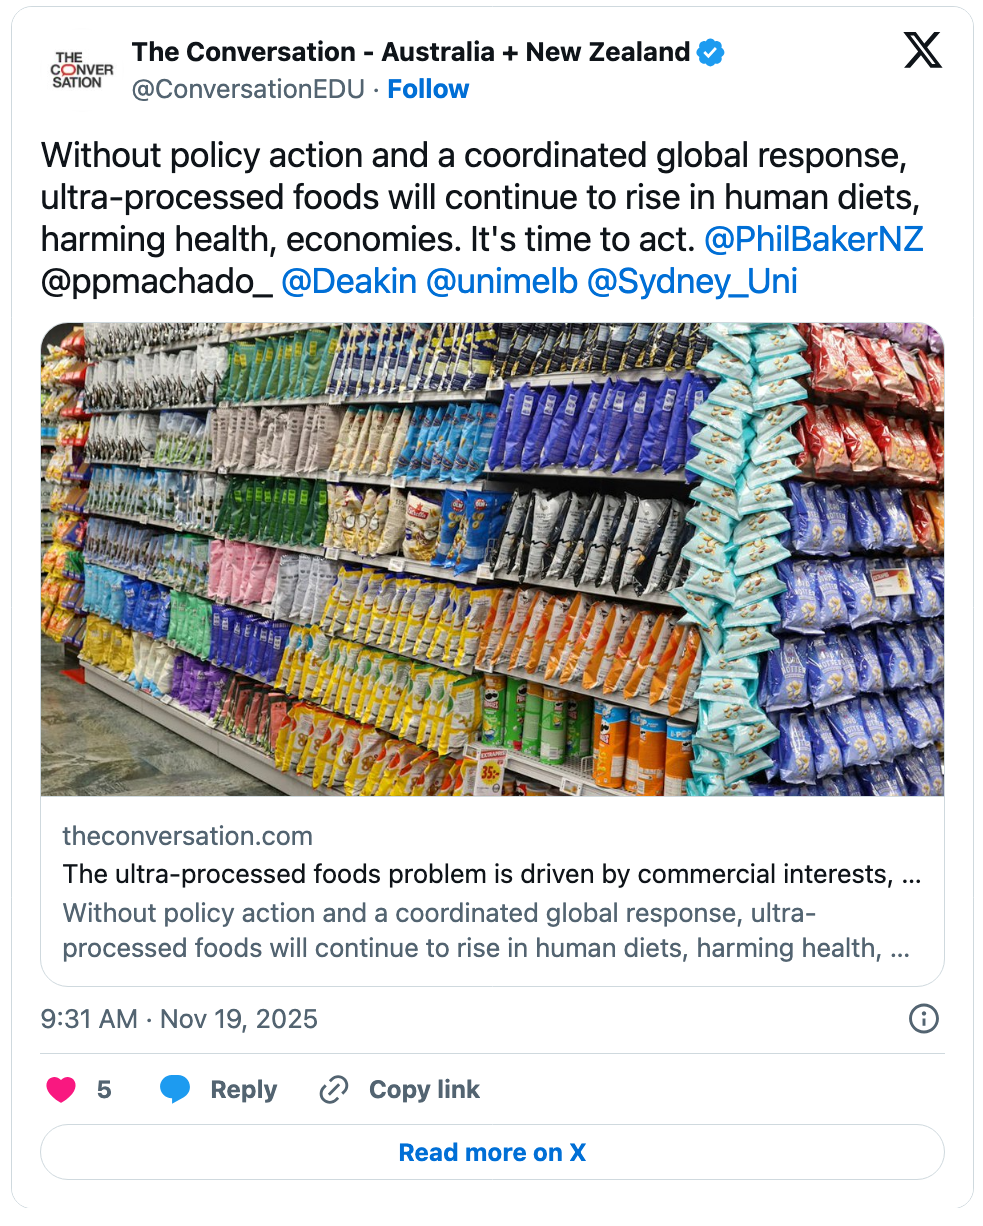Click the reply speech bubble icon
The width and height of the screenshot is (983, 1226).
click(x=175, y=1089)
